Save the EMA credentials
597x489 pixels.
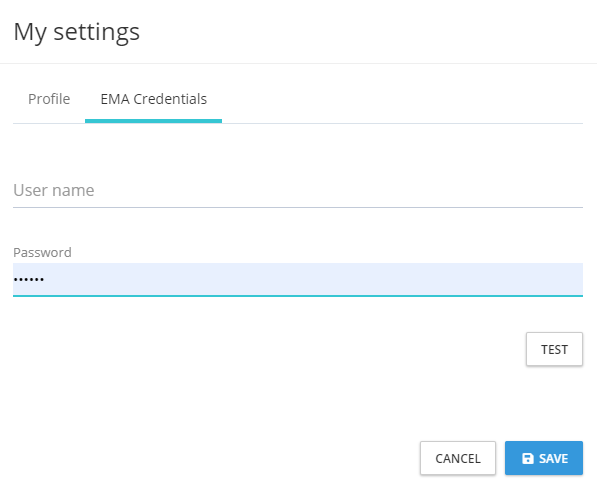pyautogui.click(x=544, y=458)
